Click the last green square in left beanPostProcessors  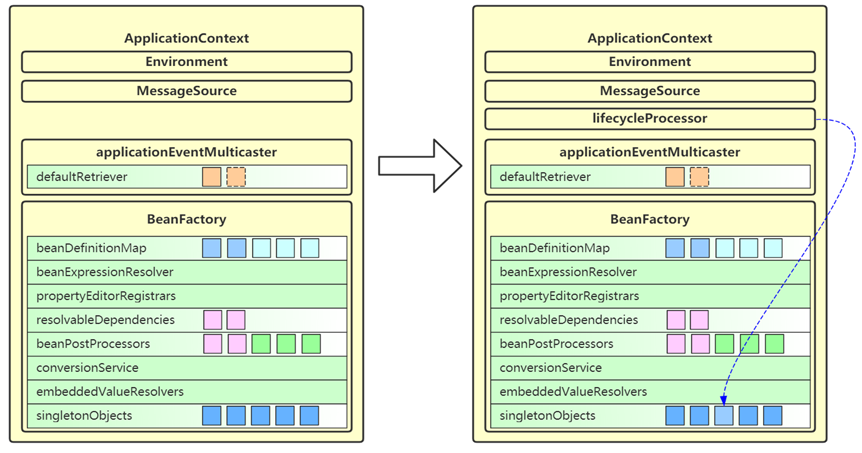(x=310, y=344)
